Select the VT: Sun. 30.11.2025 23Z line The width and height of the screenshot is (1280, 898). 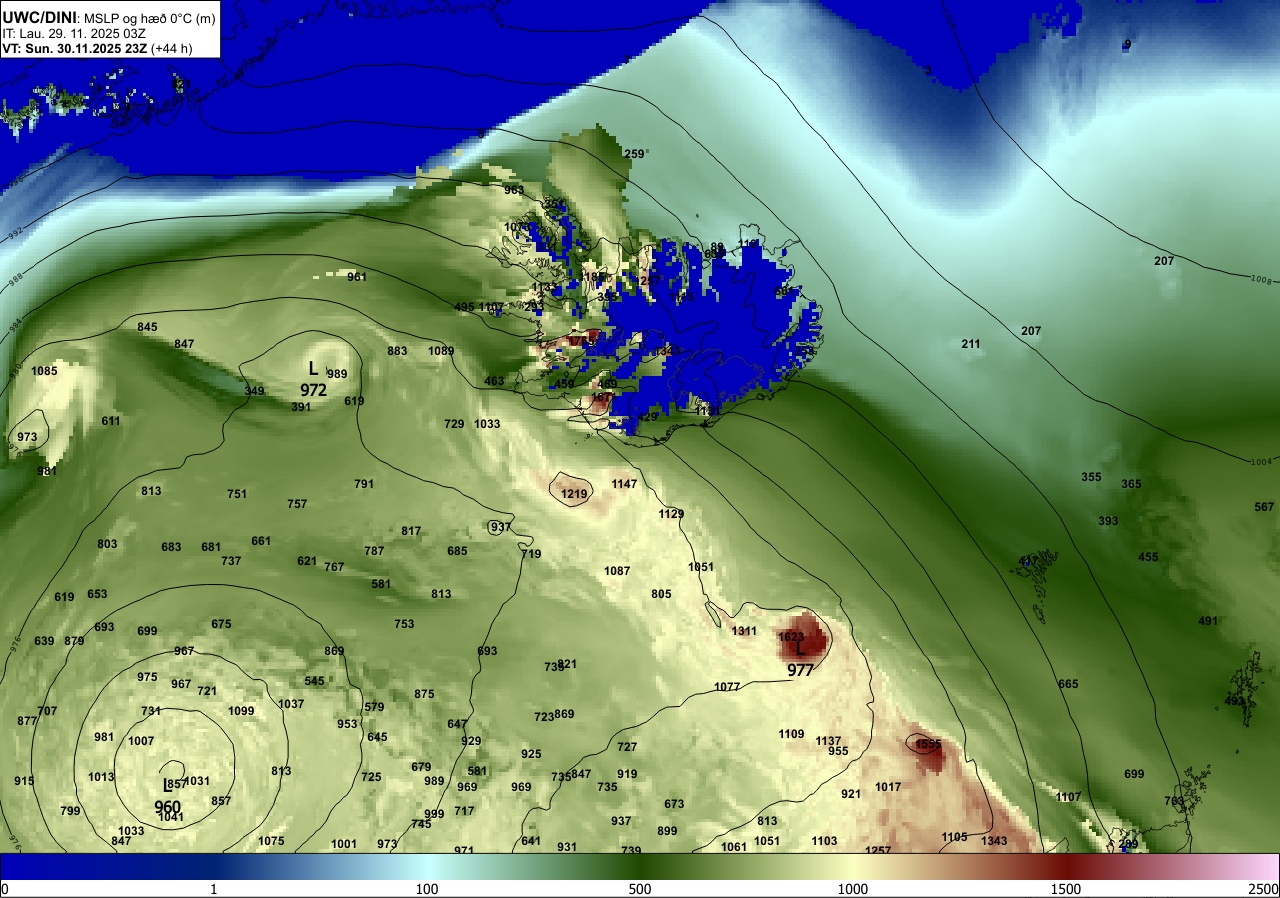pos(97,48)
